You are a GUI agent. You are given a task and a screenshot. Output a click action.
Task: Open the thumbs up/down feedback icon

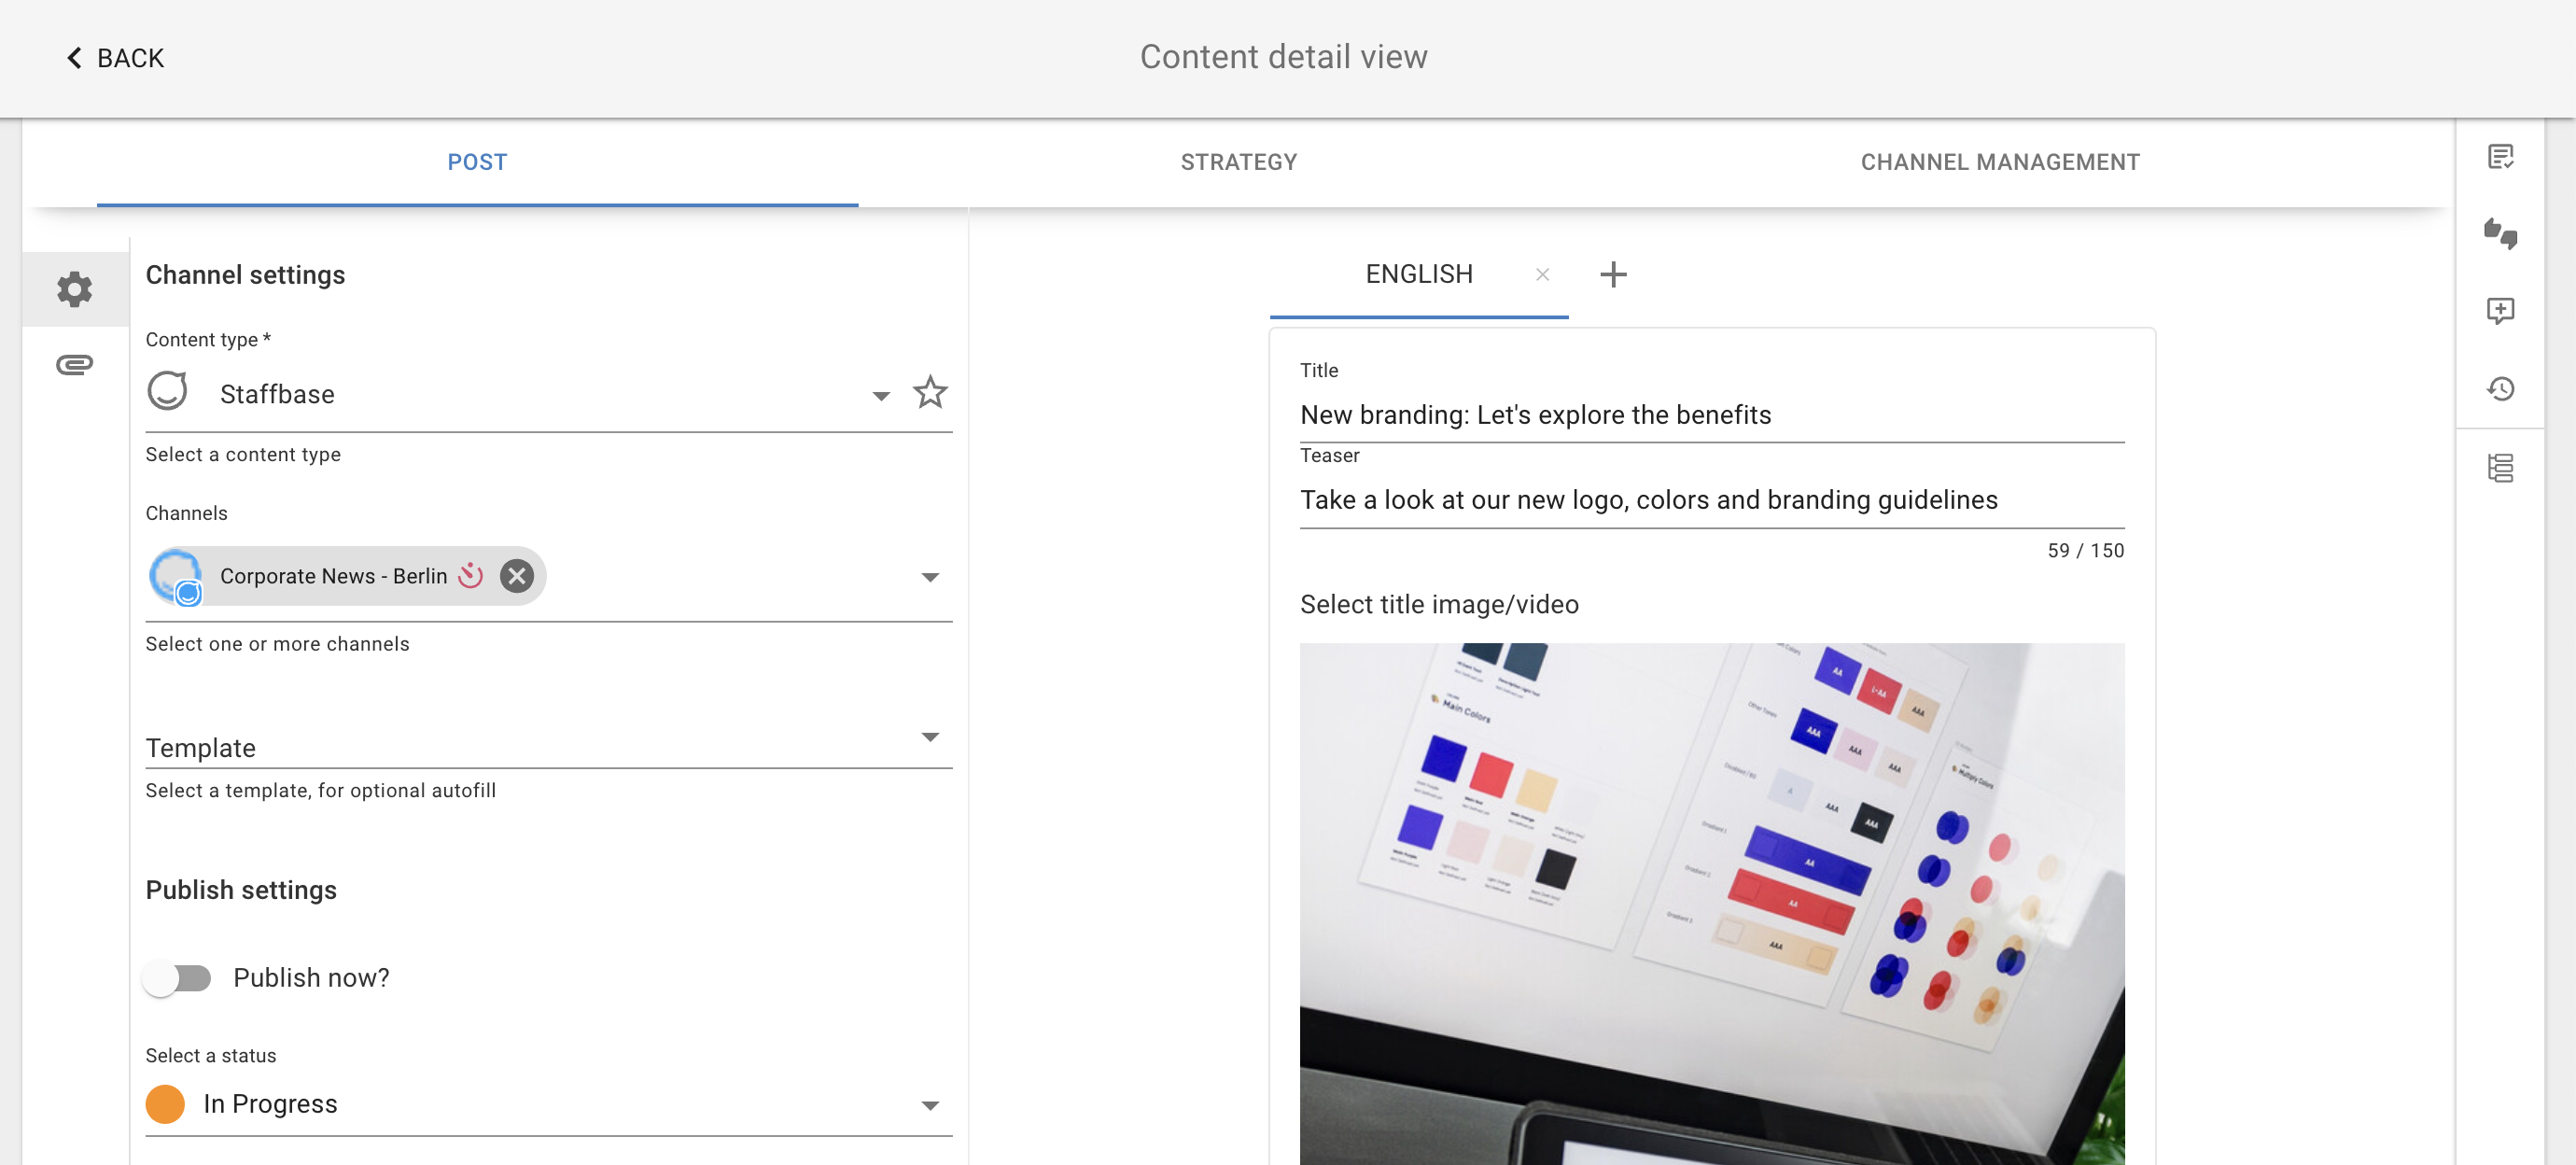click(x=2501, y=233)
